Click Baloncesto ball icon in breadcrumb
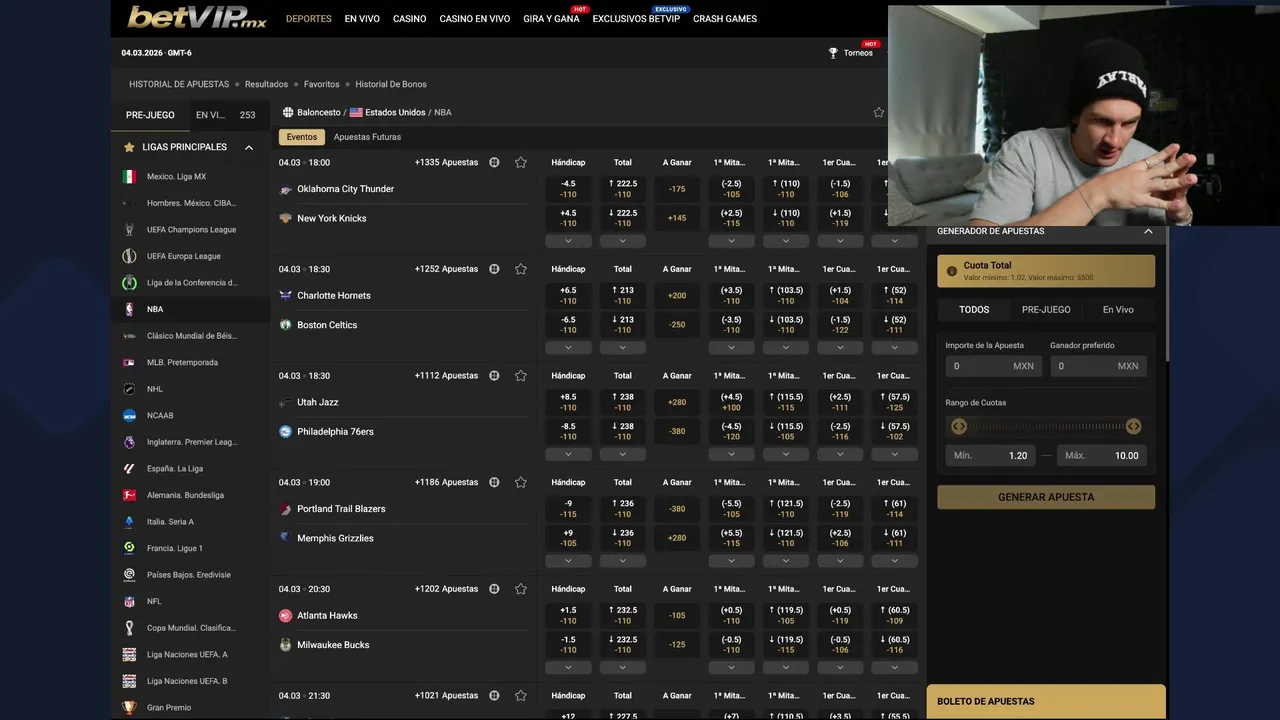Image resolution: width=1280 pixels, height=720 pixels. [x=288, y=112]
